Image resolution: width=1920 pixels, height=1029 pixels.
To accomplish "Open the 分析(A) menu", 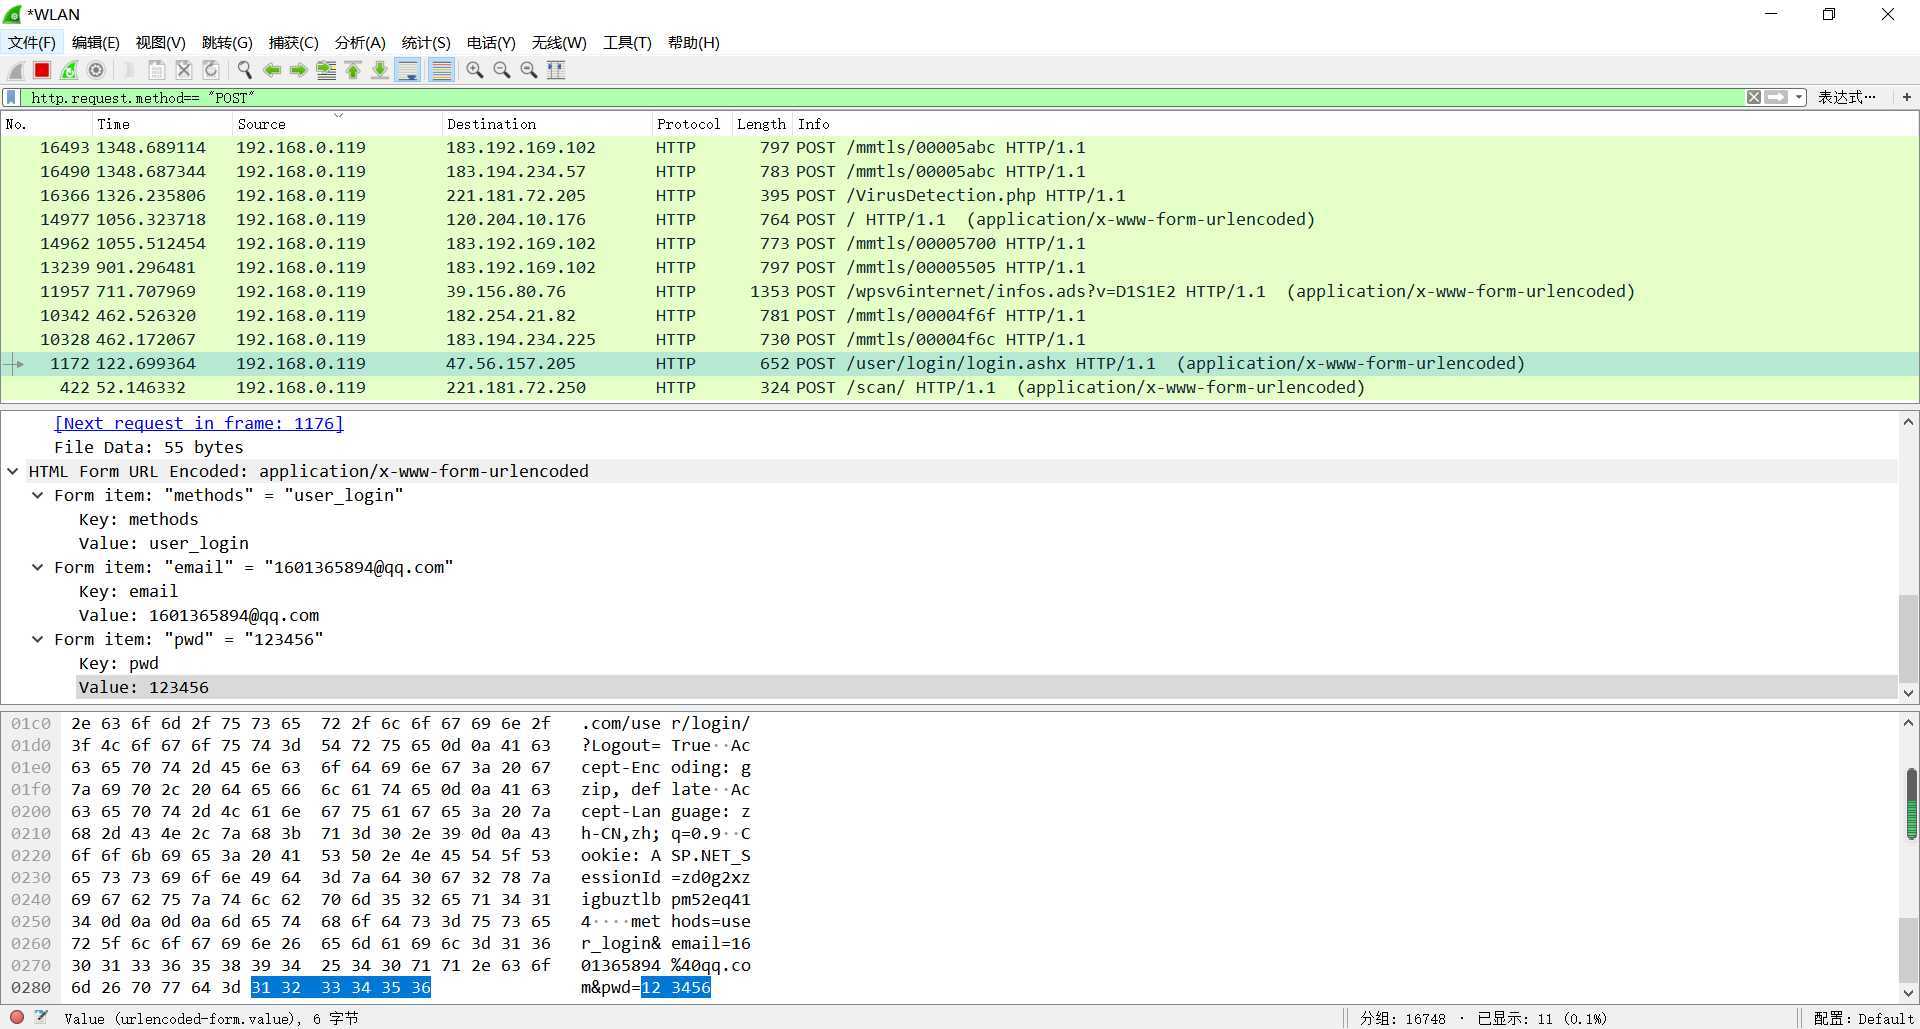I will click(x=359, y=42).
